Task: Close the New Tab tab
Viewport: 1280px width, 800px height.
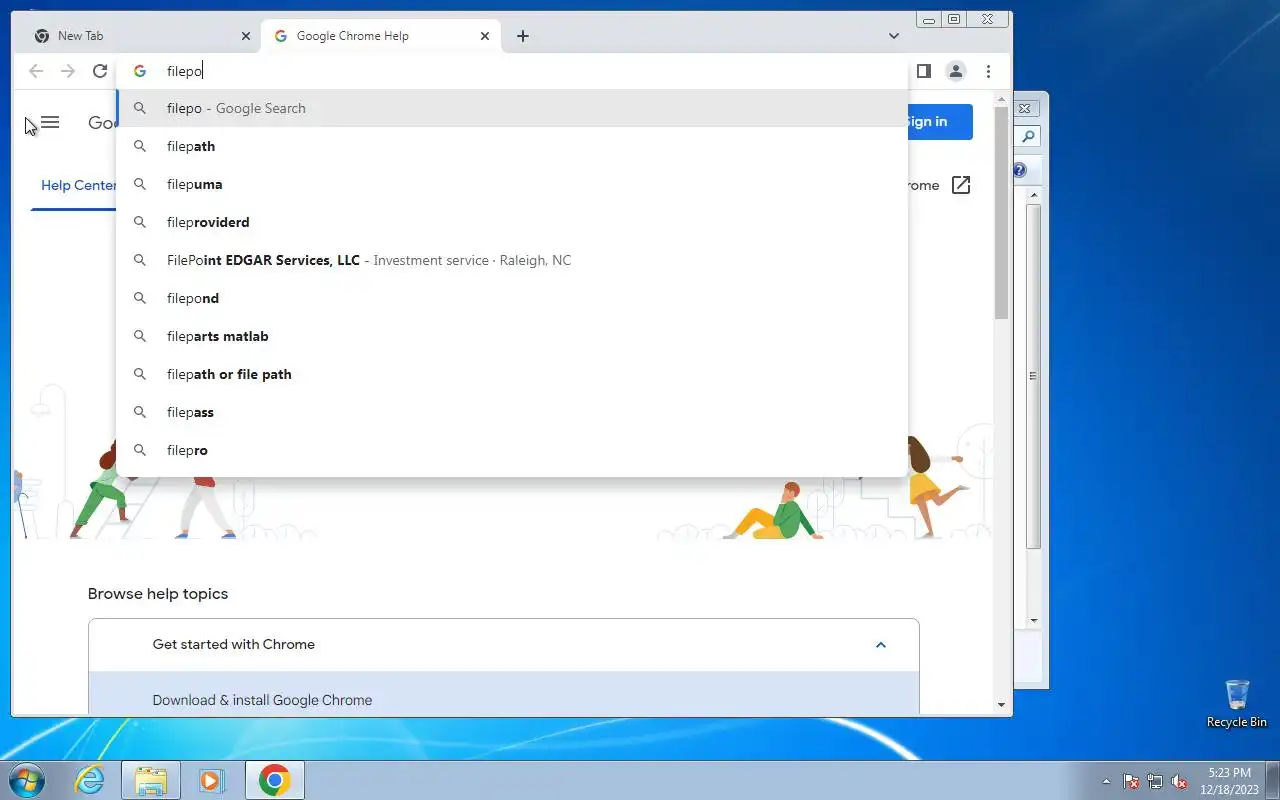Action: (x=246, y=36)
